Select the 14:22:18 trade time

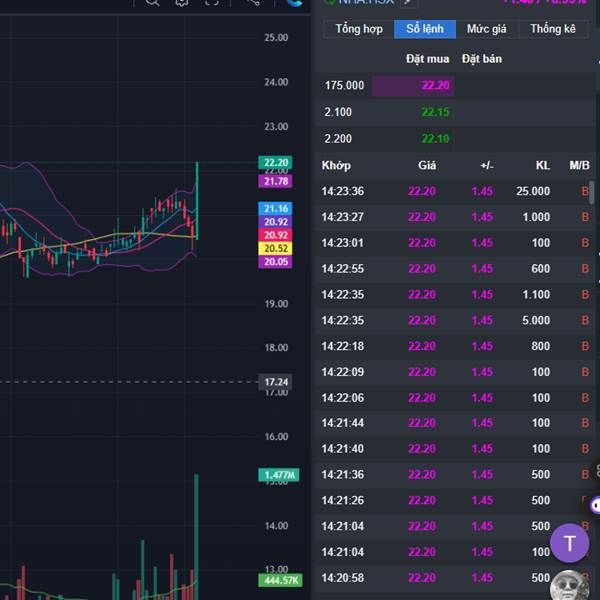tap(343, 346)
